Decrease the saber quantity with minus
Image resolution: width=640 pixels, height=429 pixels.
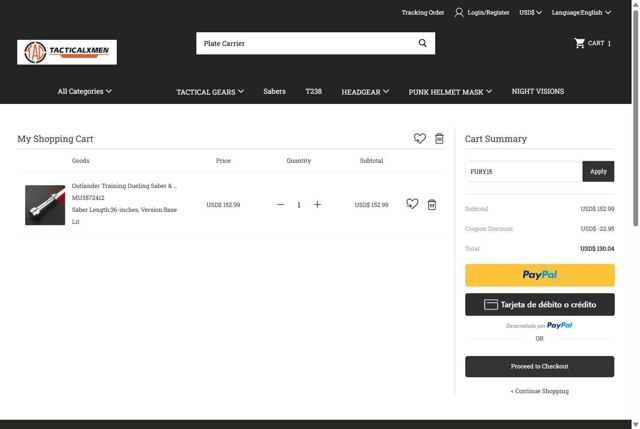[x=280, y=204]
